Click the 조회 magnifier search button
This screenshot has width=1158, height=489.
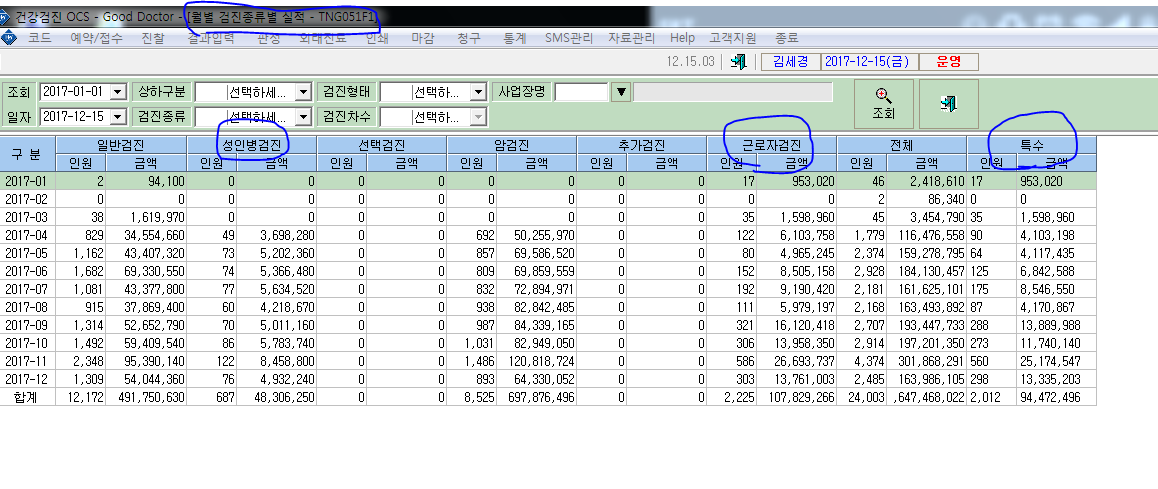(x=883, y=104)
